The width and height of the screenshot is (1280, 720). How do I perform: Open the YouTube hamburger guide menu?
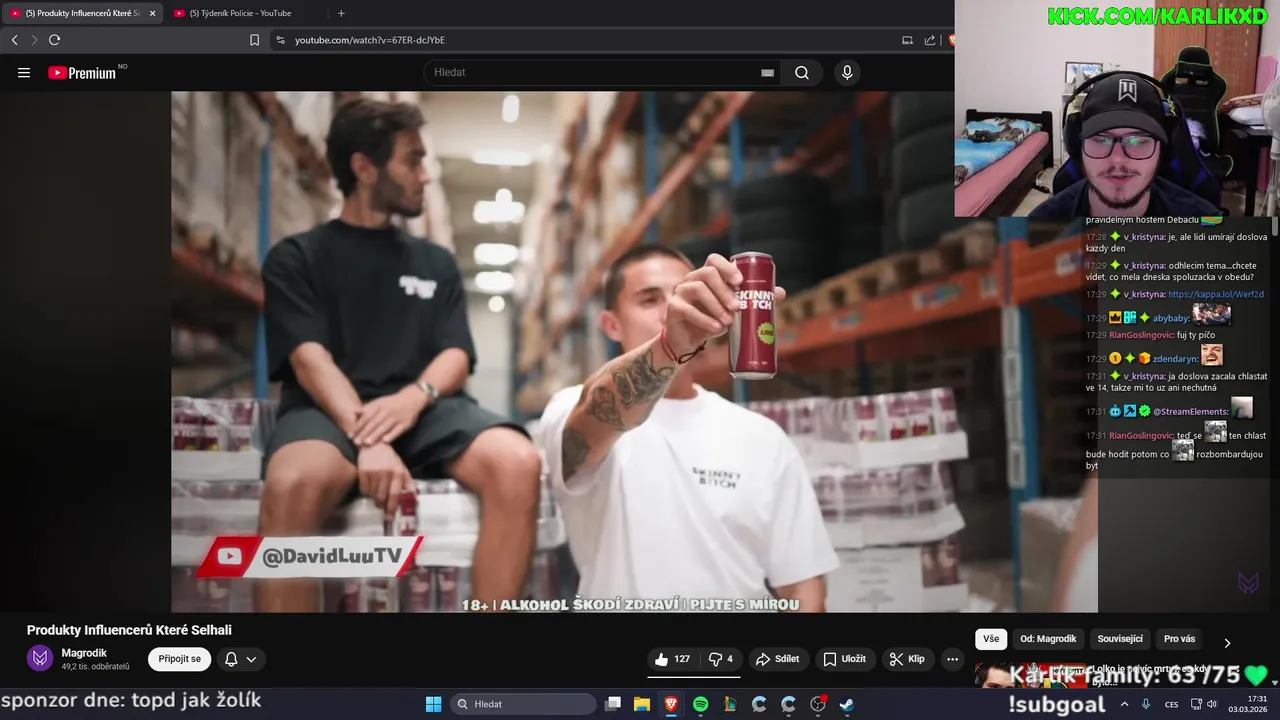(x=24, y=73)
